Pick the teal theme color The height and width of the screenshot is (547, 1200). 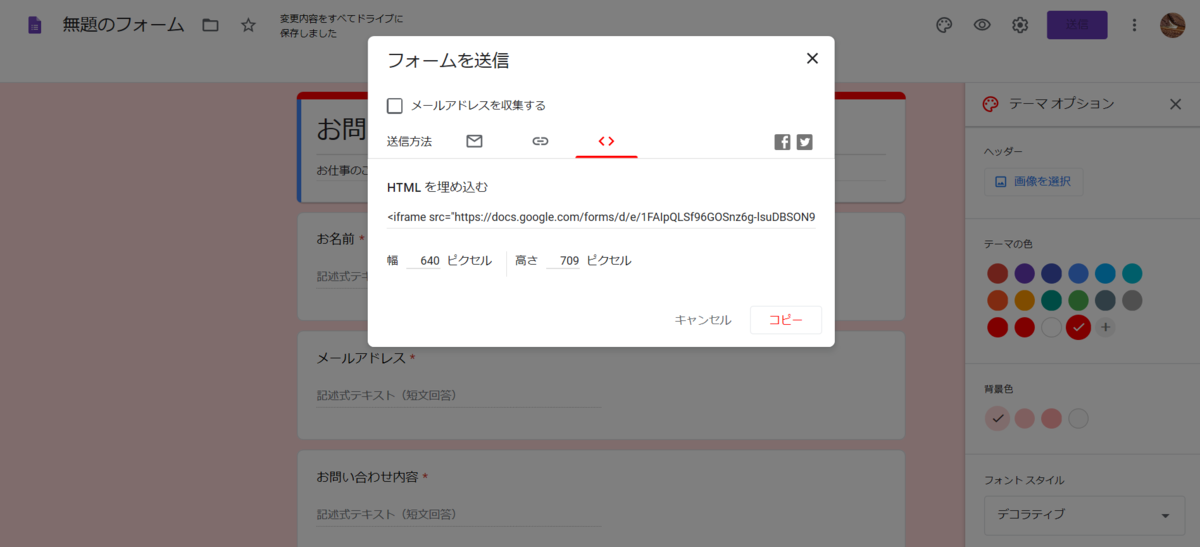tap(1051, 300)
